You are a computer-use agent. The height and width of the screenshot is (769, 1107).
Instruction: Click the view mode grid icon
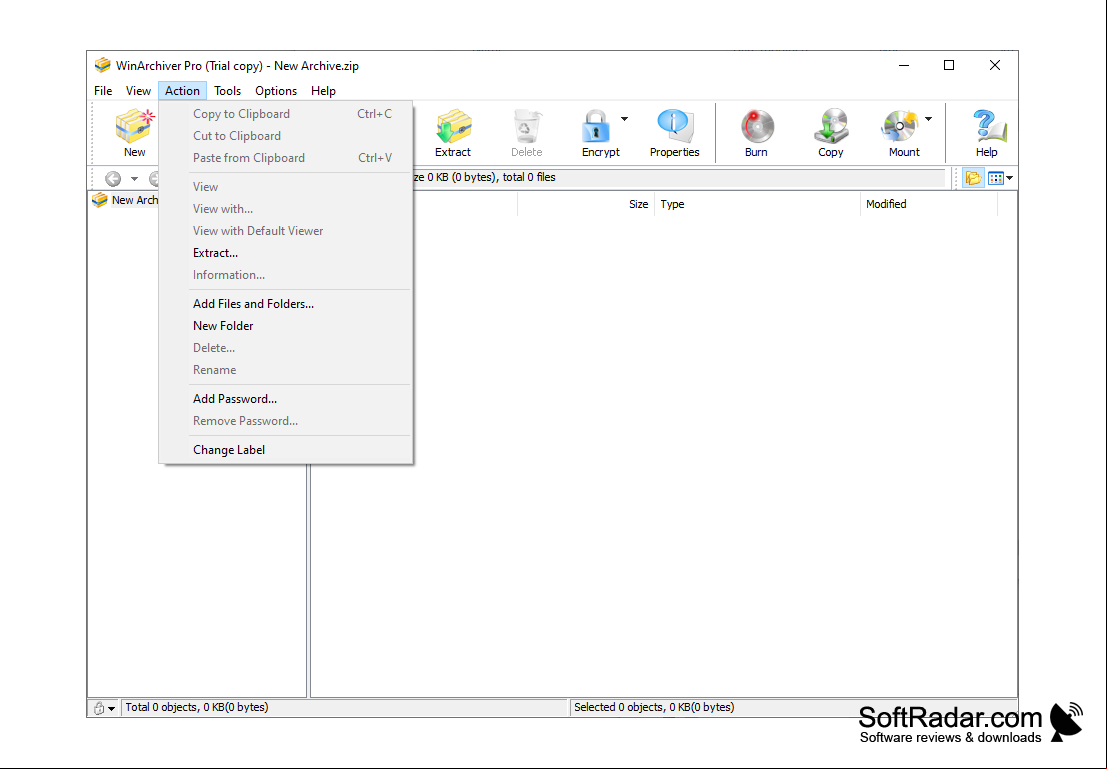pyautogui.click(x=995, y=178)
